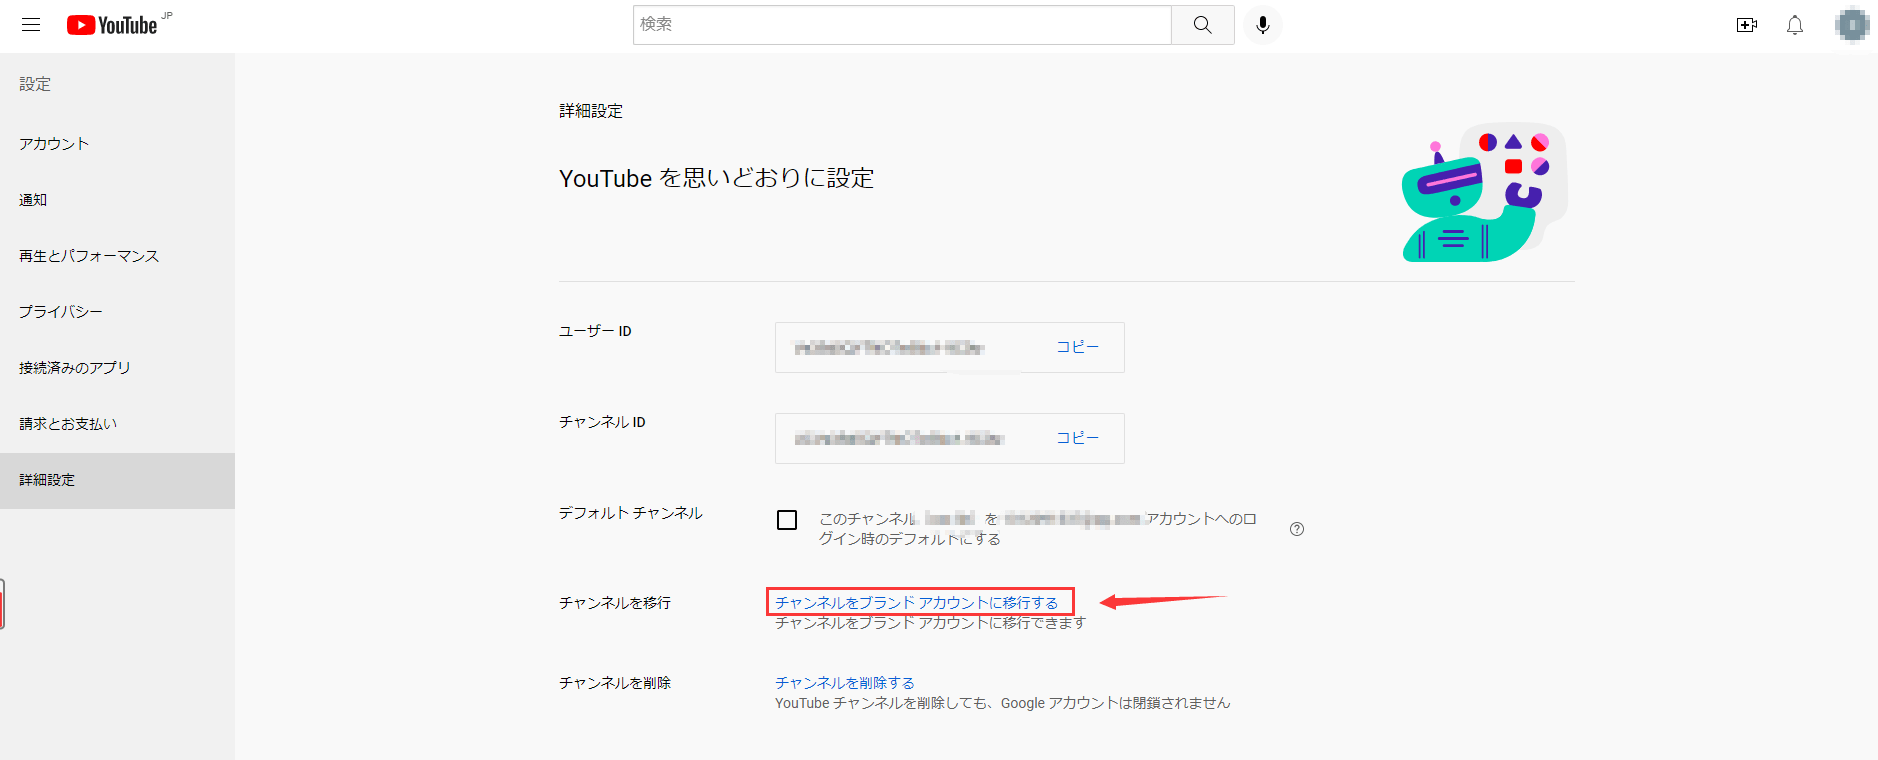Viewport: 1878px width, 760px height.
Task: Open the create video icon
Action: pyautogui.click(x=1747, y=25)
